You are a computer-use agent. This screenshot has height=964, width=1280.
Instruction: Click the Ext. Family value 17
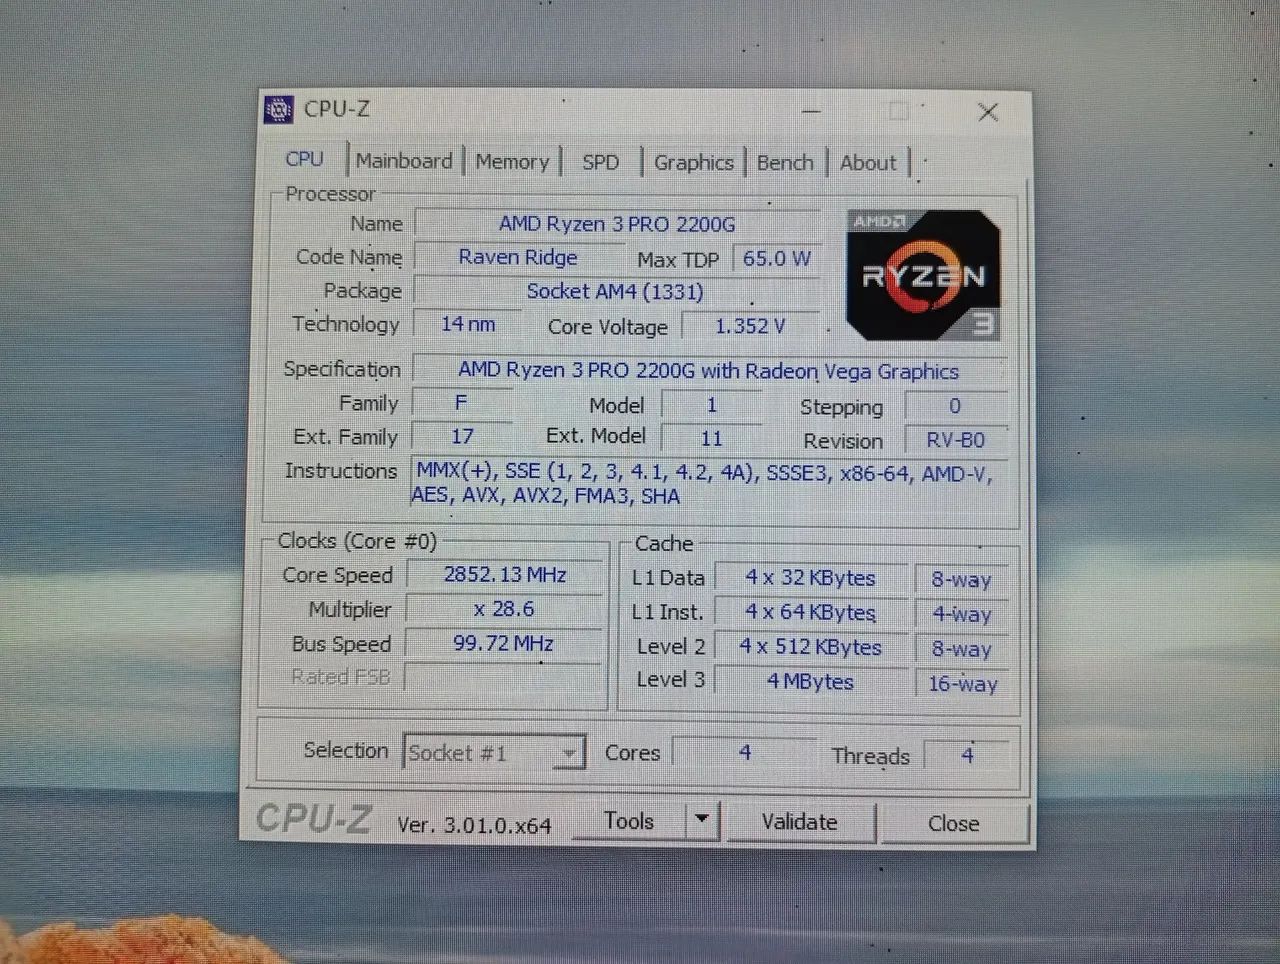click(461, 436)
